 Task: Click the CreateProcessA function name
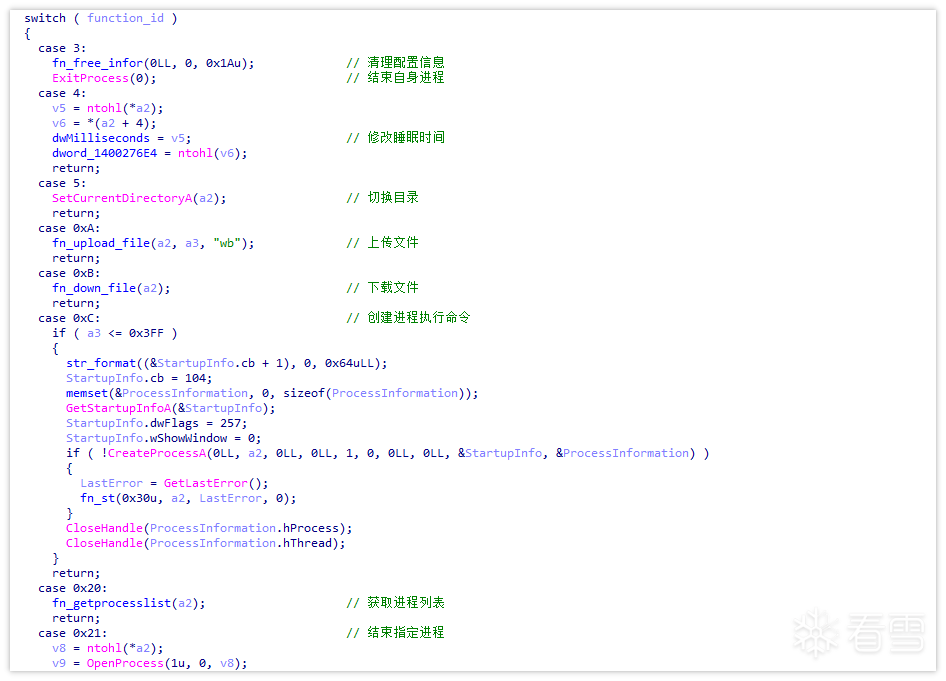[157, 453]
